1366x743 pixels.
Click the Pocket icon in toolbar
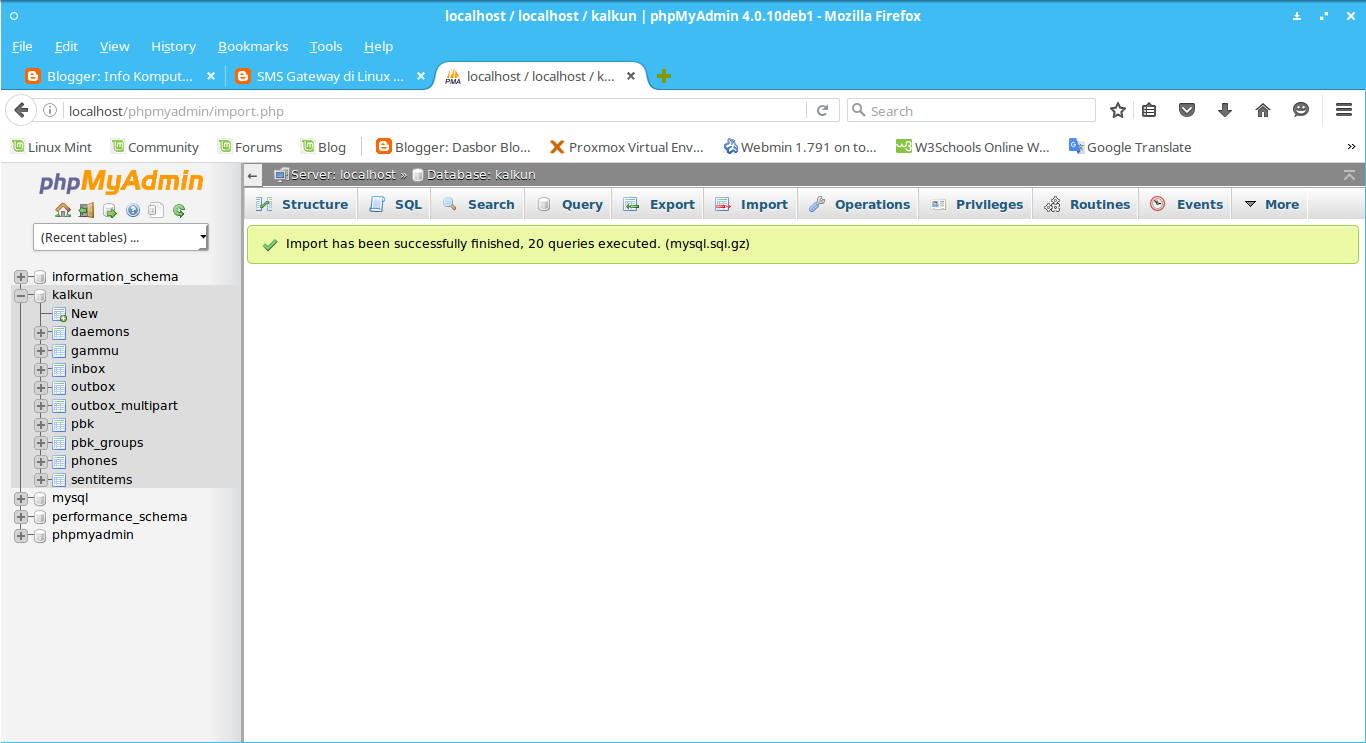click(1186, 111)
